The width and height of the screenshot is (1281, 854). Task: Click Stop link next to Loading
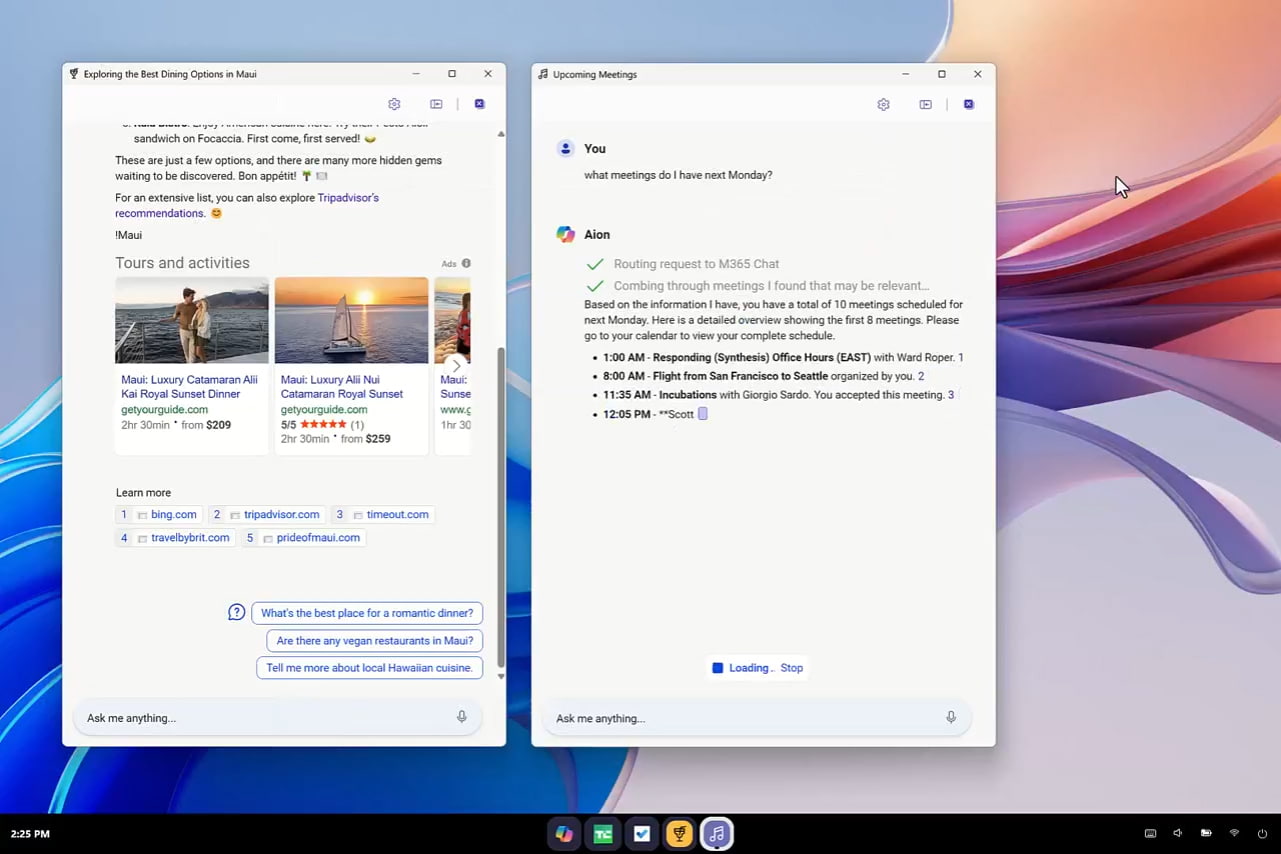791,668
